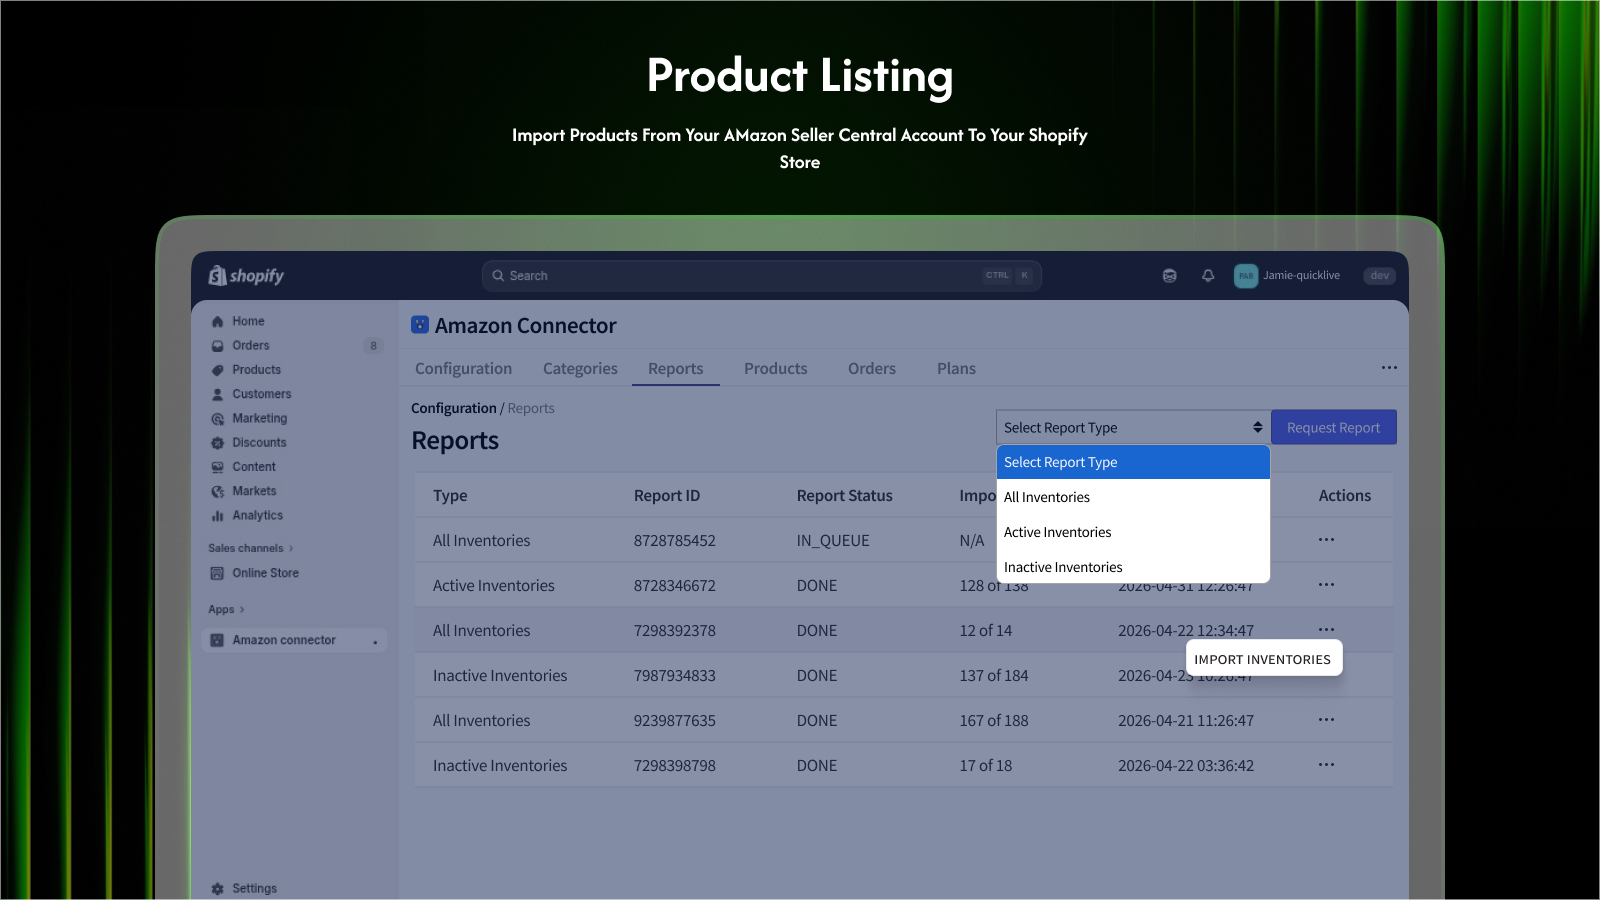The width and height of the screenshot is (1600, 900).
Task: Open notifications bell icon
Action: click(1208, 276)
